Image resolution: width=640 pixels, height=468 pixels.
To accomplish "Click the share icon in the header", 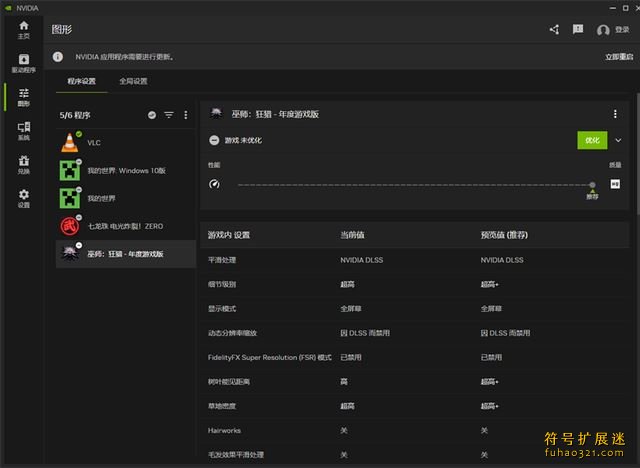I will pyautogui.click(x=554, y=29).
